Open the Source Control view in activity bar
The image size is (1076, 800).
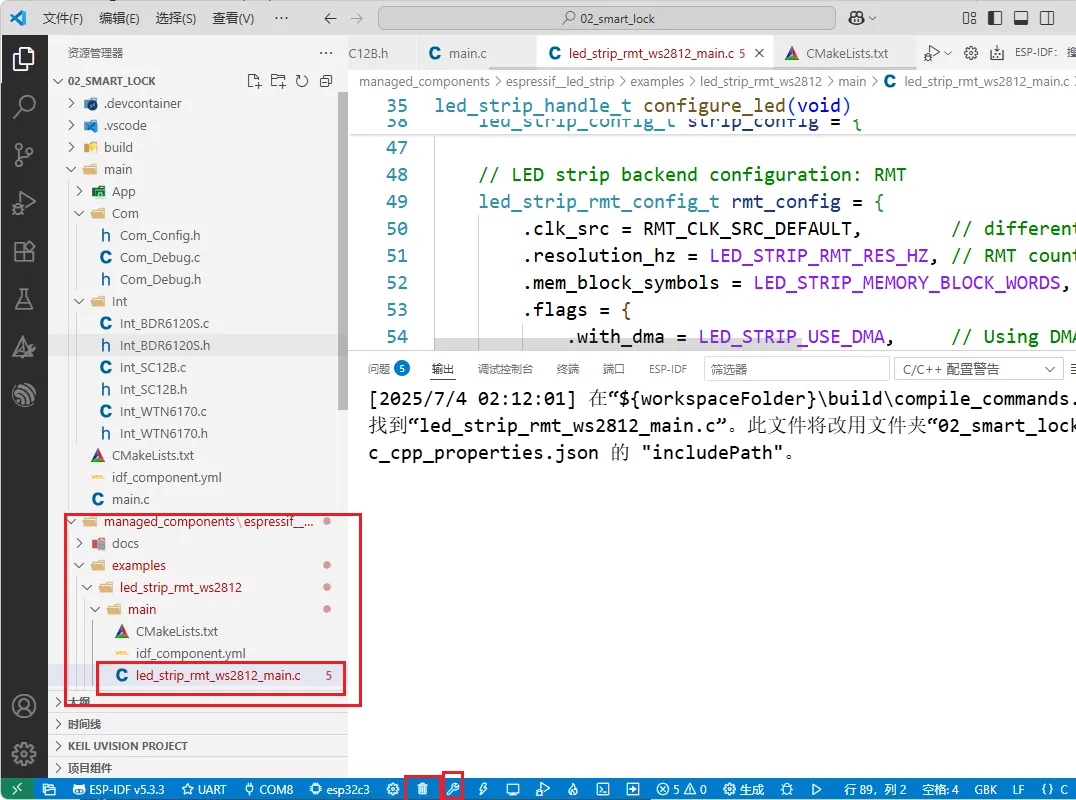pyautogui.click(x=23, y=154)
